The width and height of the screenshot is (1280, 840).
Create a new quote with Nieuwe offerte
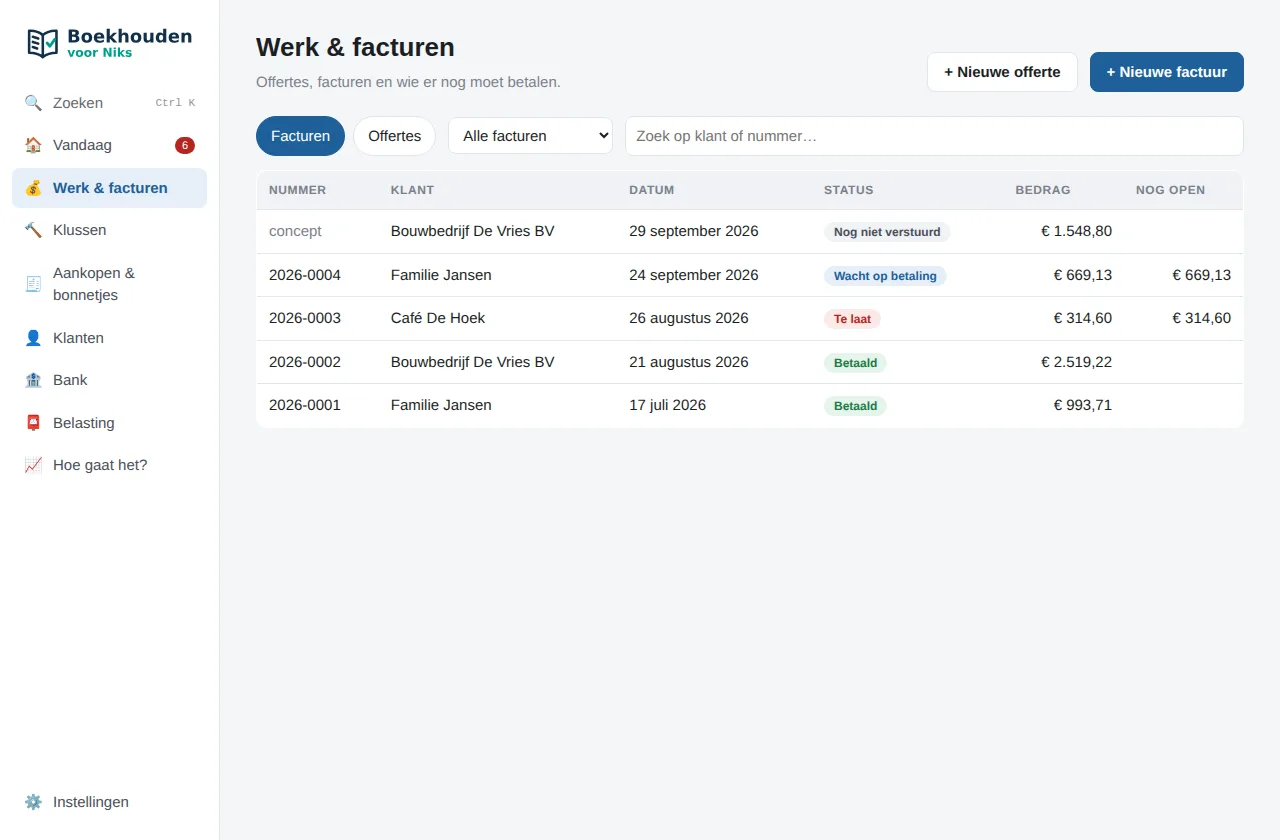(1002, 72)
